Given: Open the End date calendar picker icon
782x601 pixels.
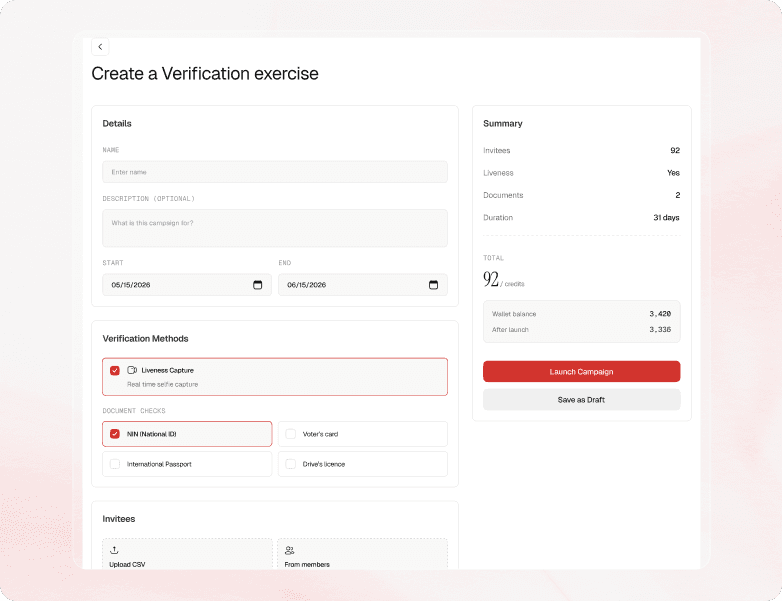Looking at the screenshot, I should point(433,285).
